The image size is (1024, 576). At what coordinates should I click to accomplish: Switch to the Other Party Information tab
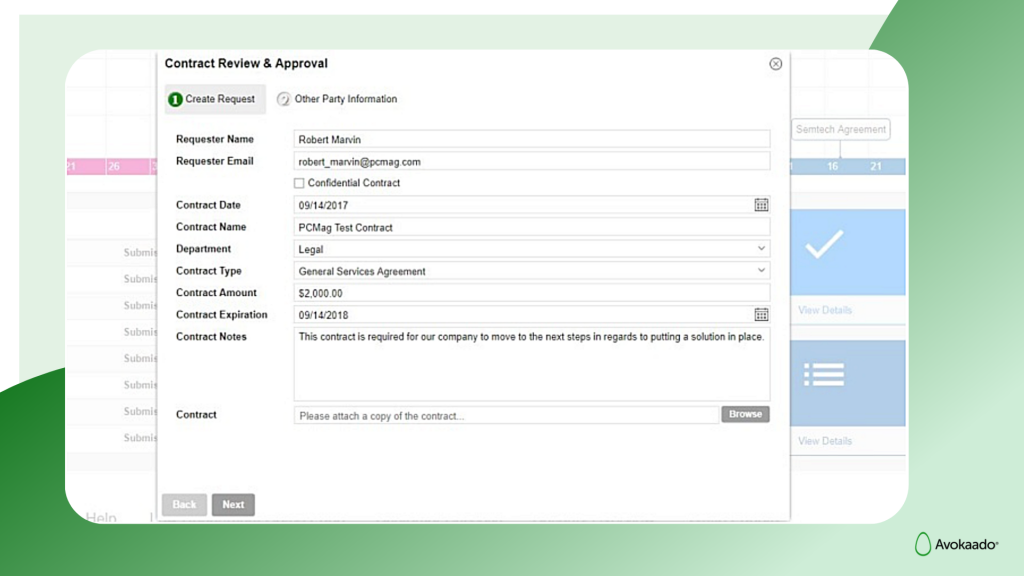pyautogui.click(x=345, y=99)
